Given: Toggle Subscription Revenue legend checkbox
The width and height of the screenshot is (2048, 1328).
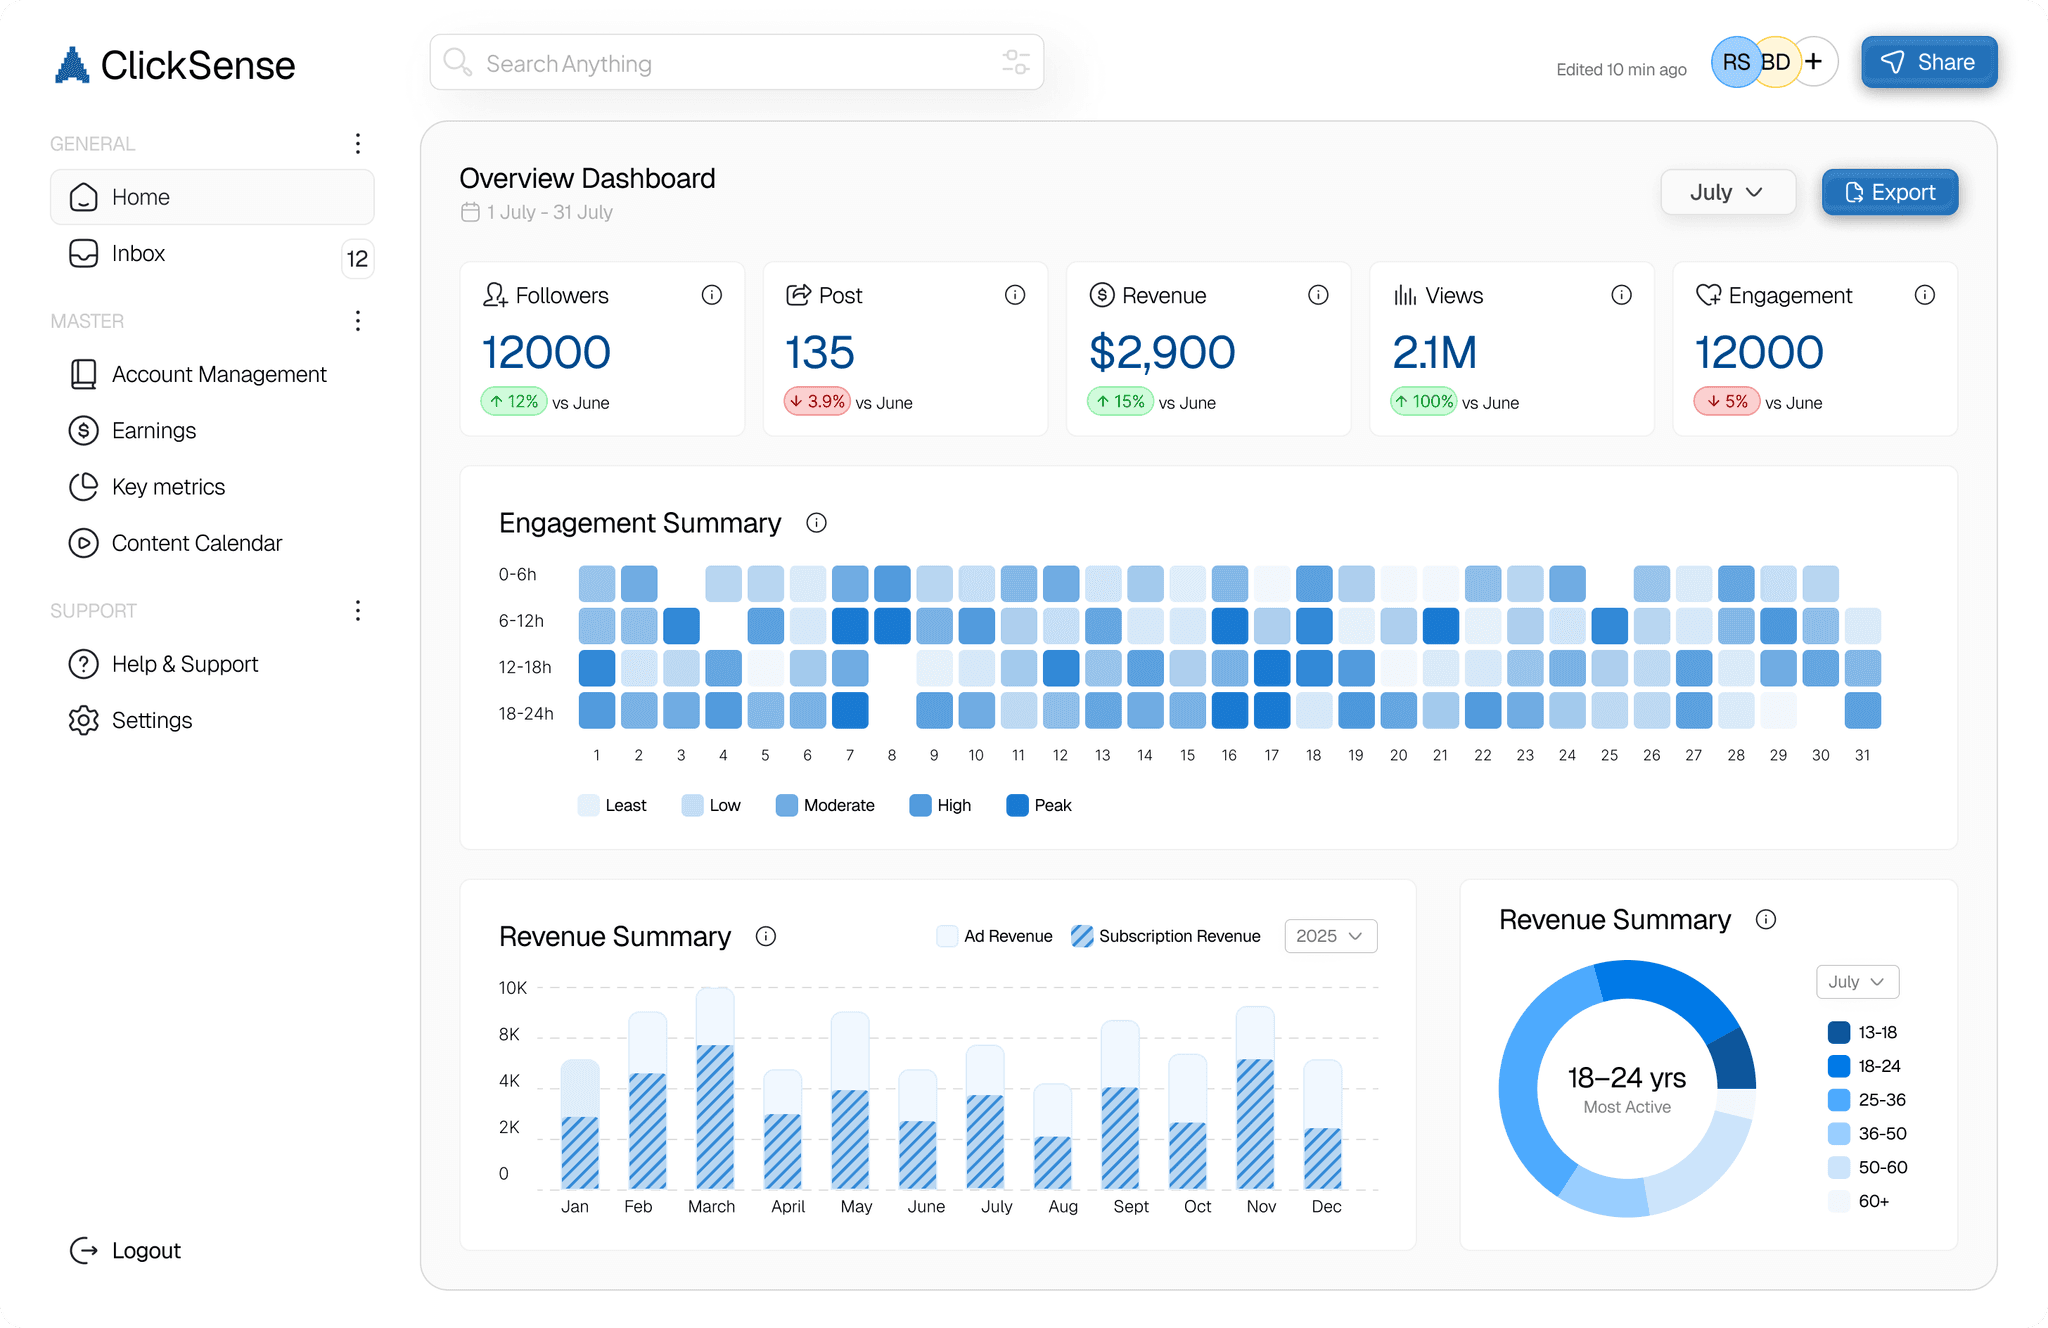Looking at the screenshot, I should pos(1081,936).
